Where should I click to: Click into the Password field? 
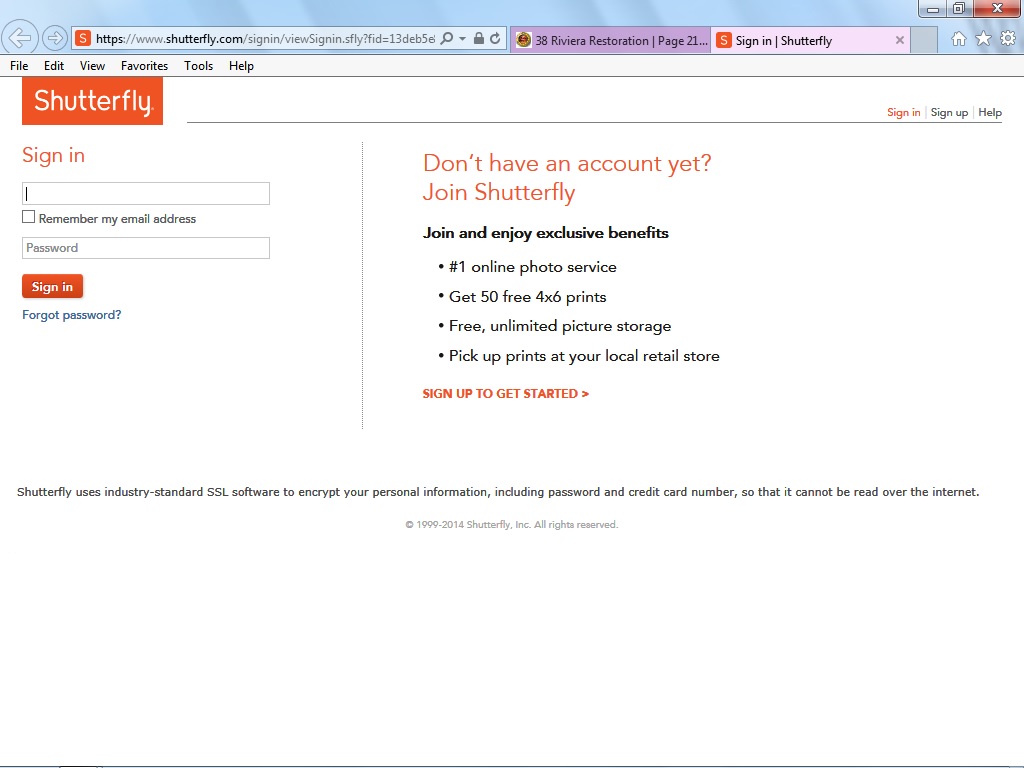coord(146,248)
